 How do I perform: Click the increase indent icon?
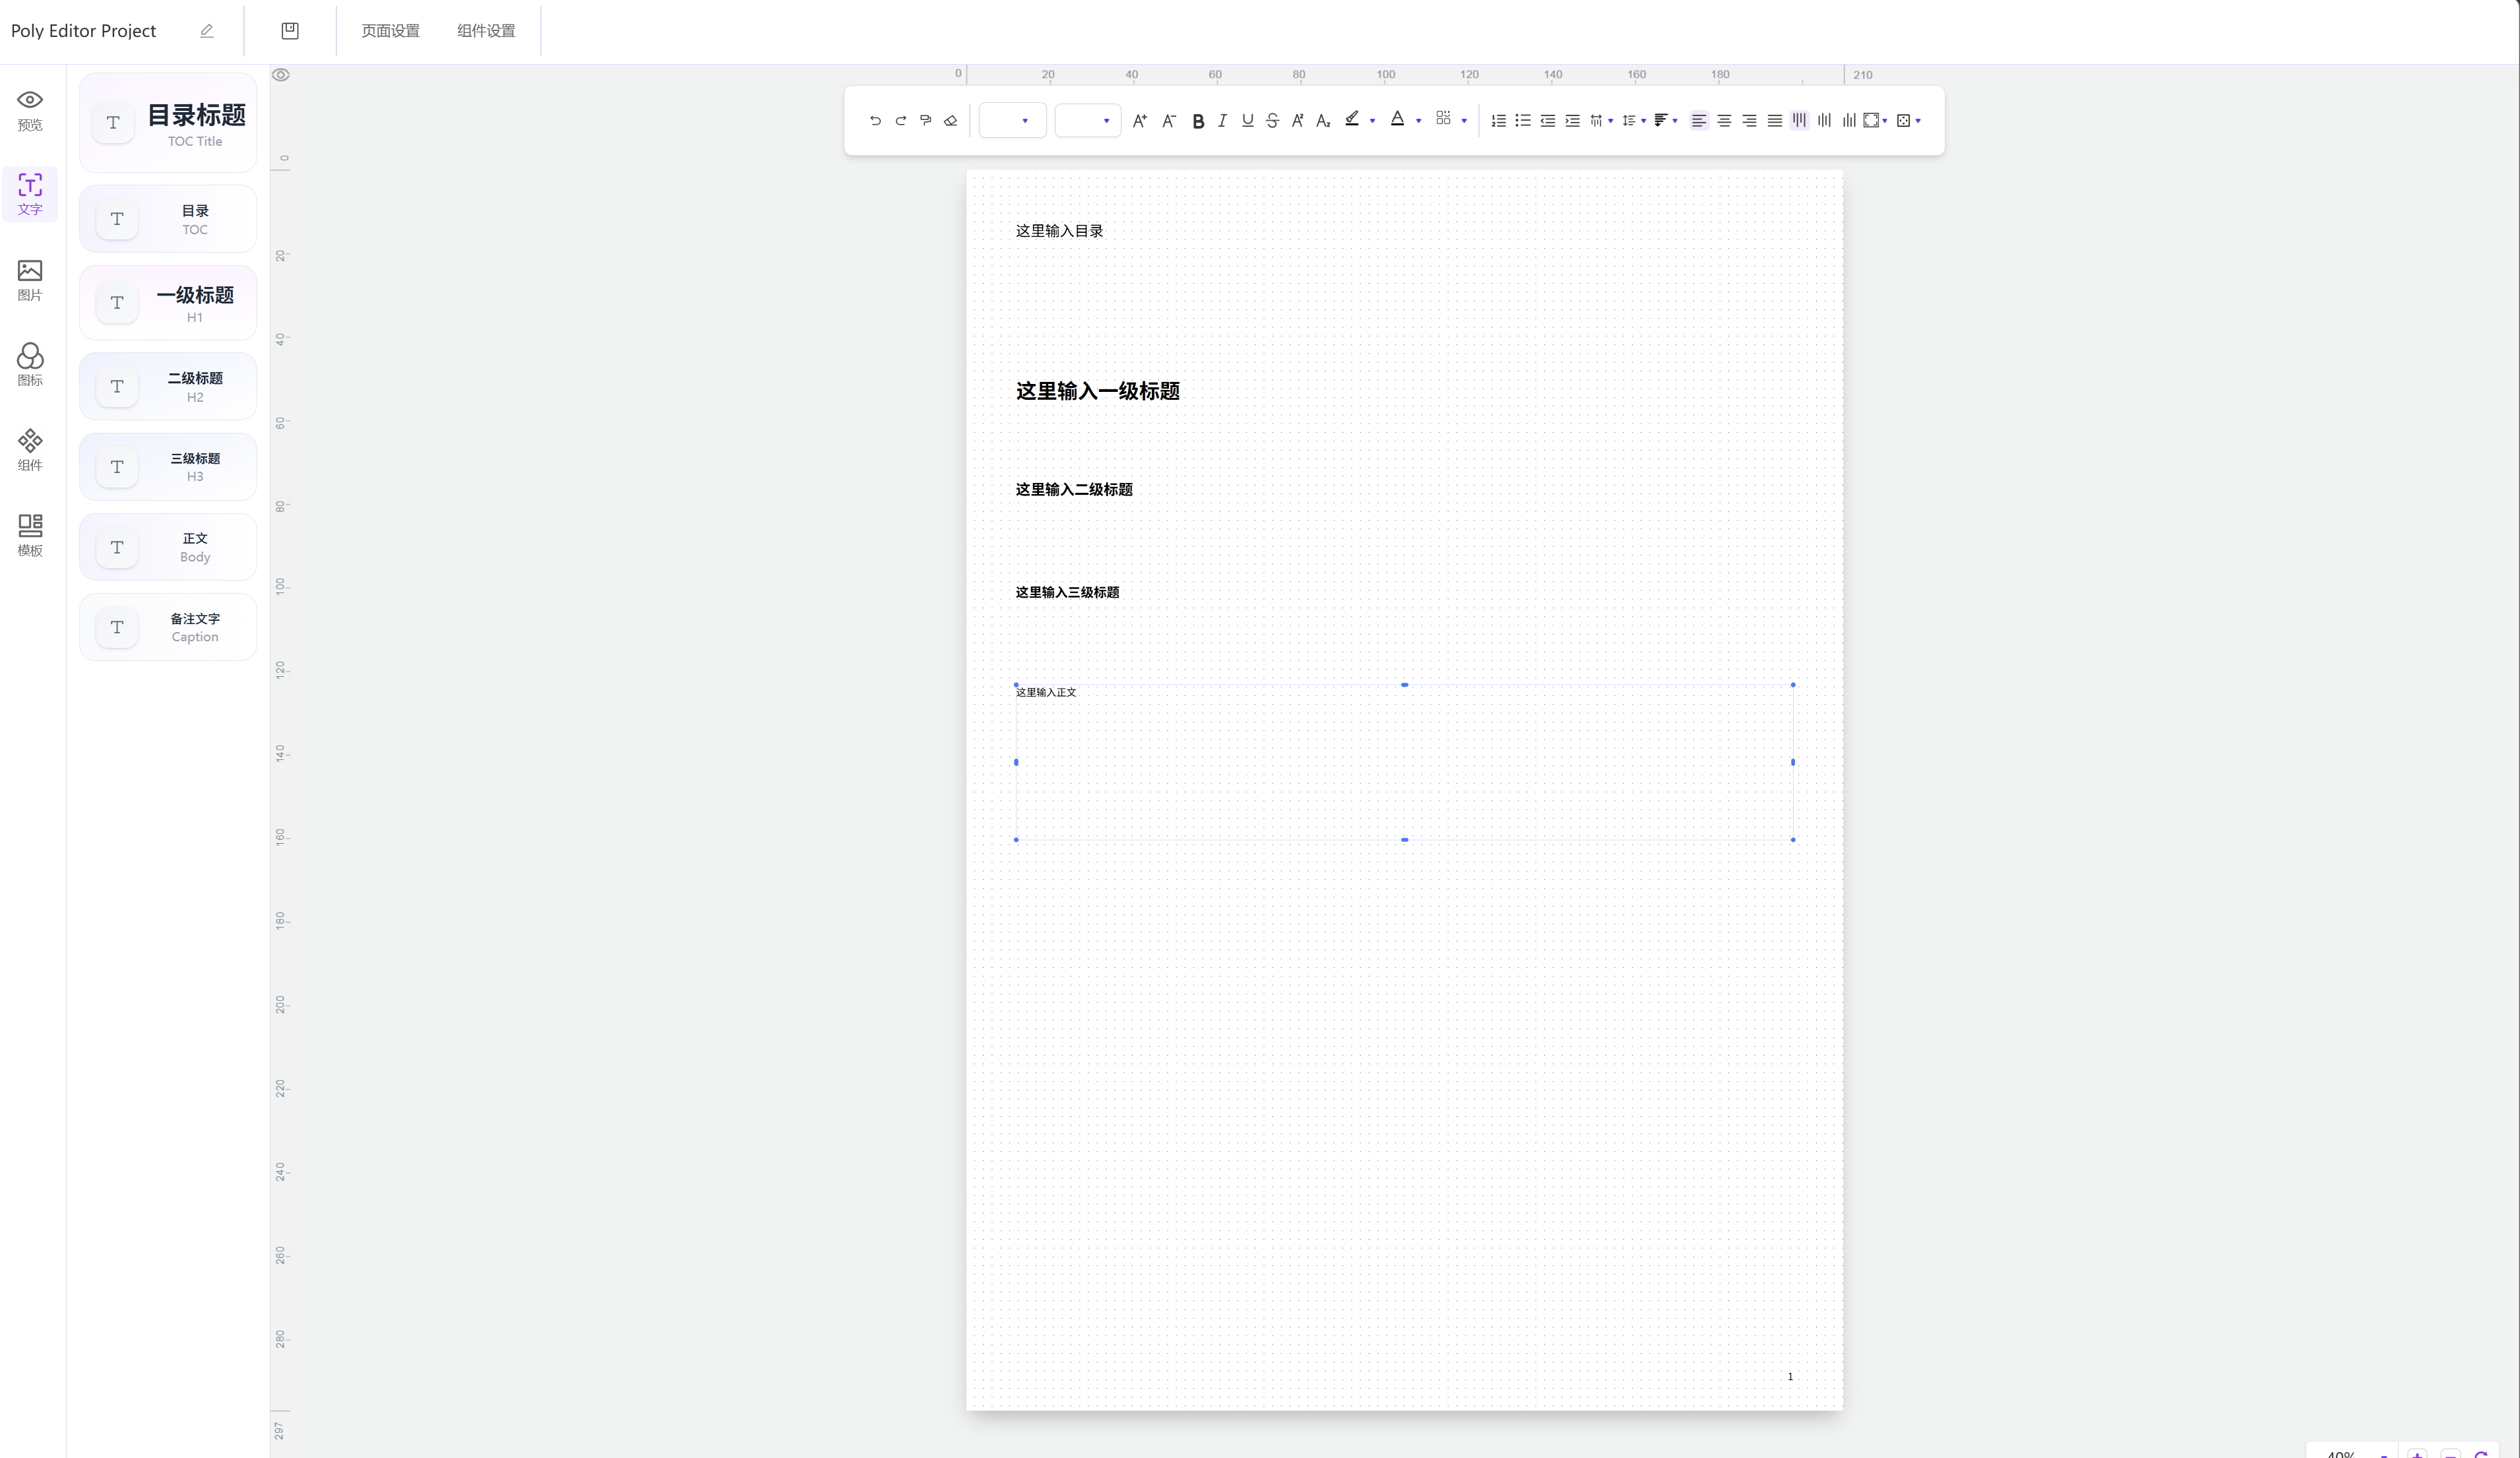[1572, 121]
